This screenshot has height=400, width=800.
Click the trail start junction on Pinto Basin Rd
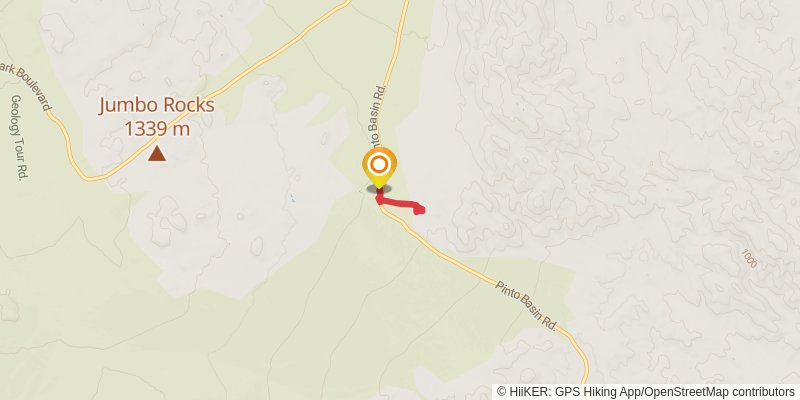click(x=380, y=200)
